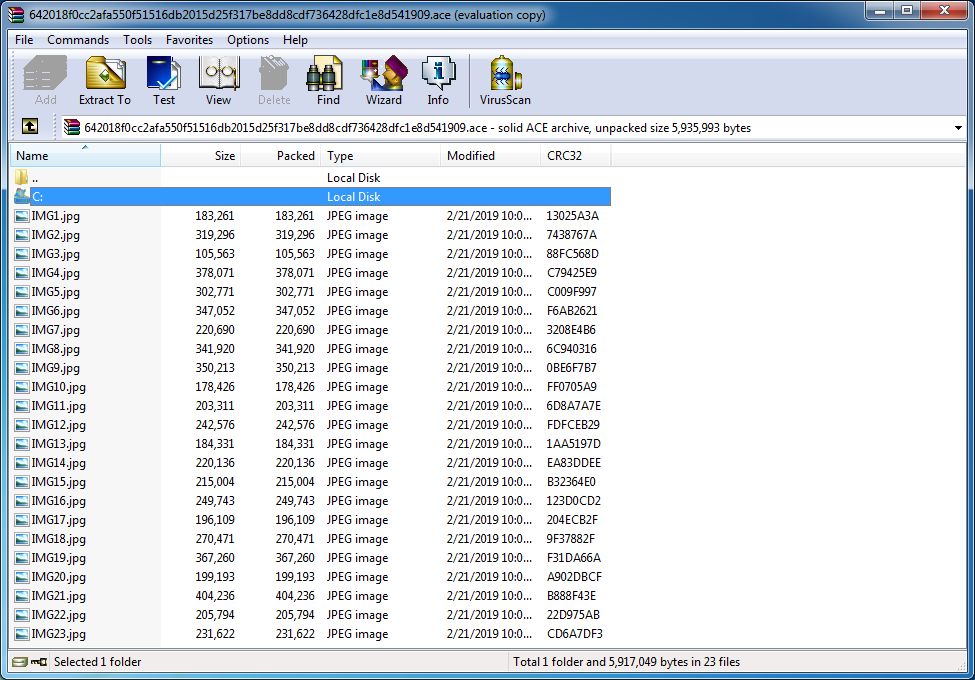Start VirusScan on the archive
The image size is (975, 680).
[505, 81]
